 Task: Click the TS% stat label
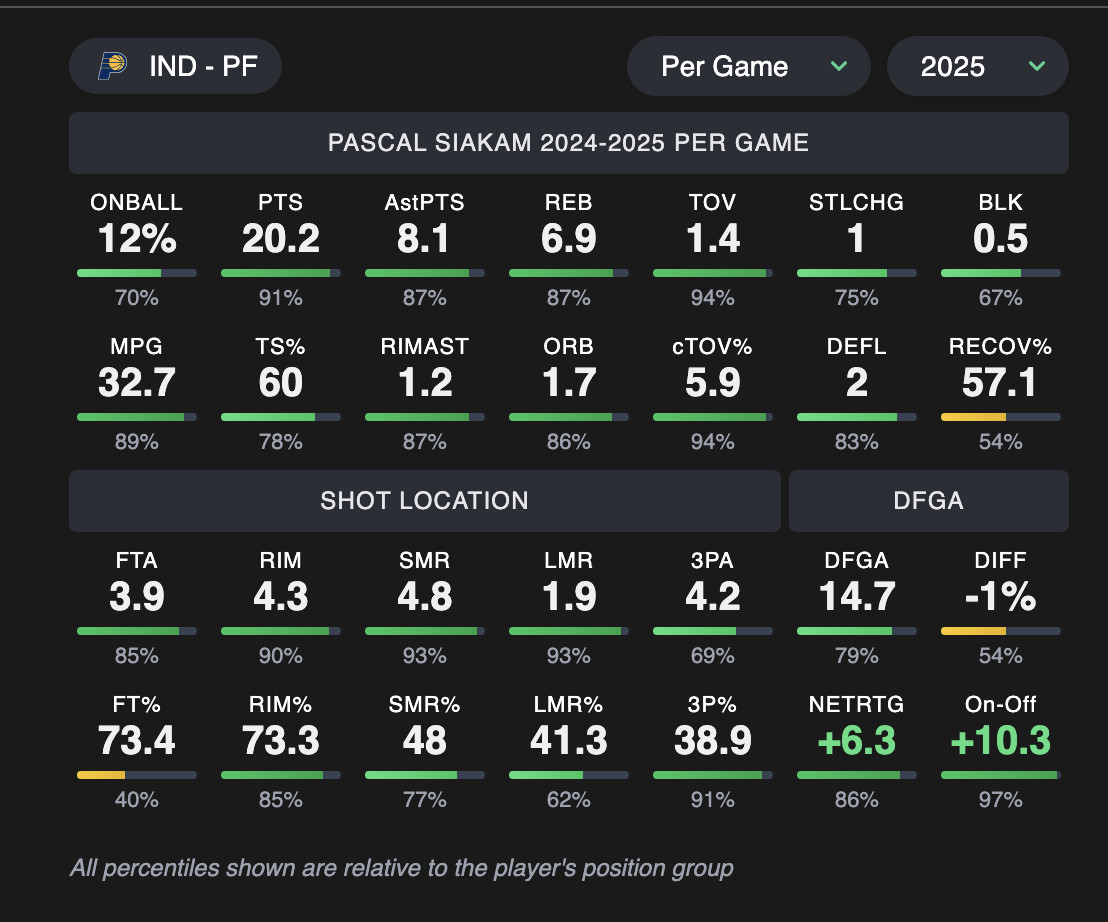[x=281, y=347]
